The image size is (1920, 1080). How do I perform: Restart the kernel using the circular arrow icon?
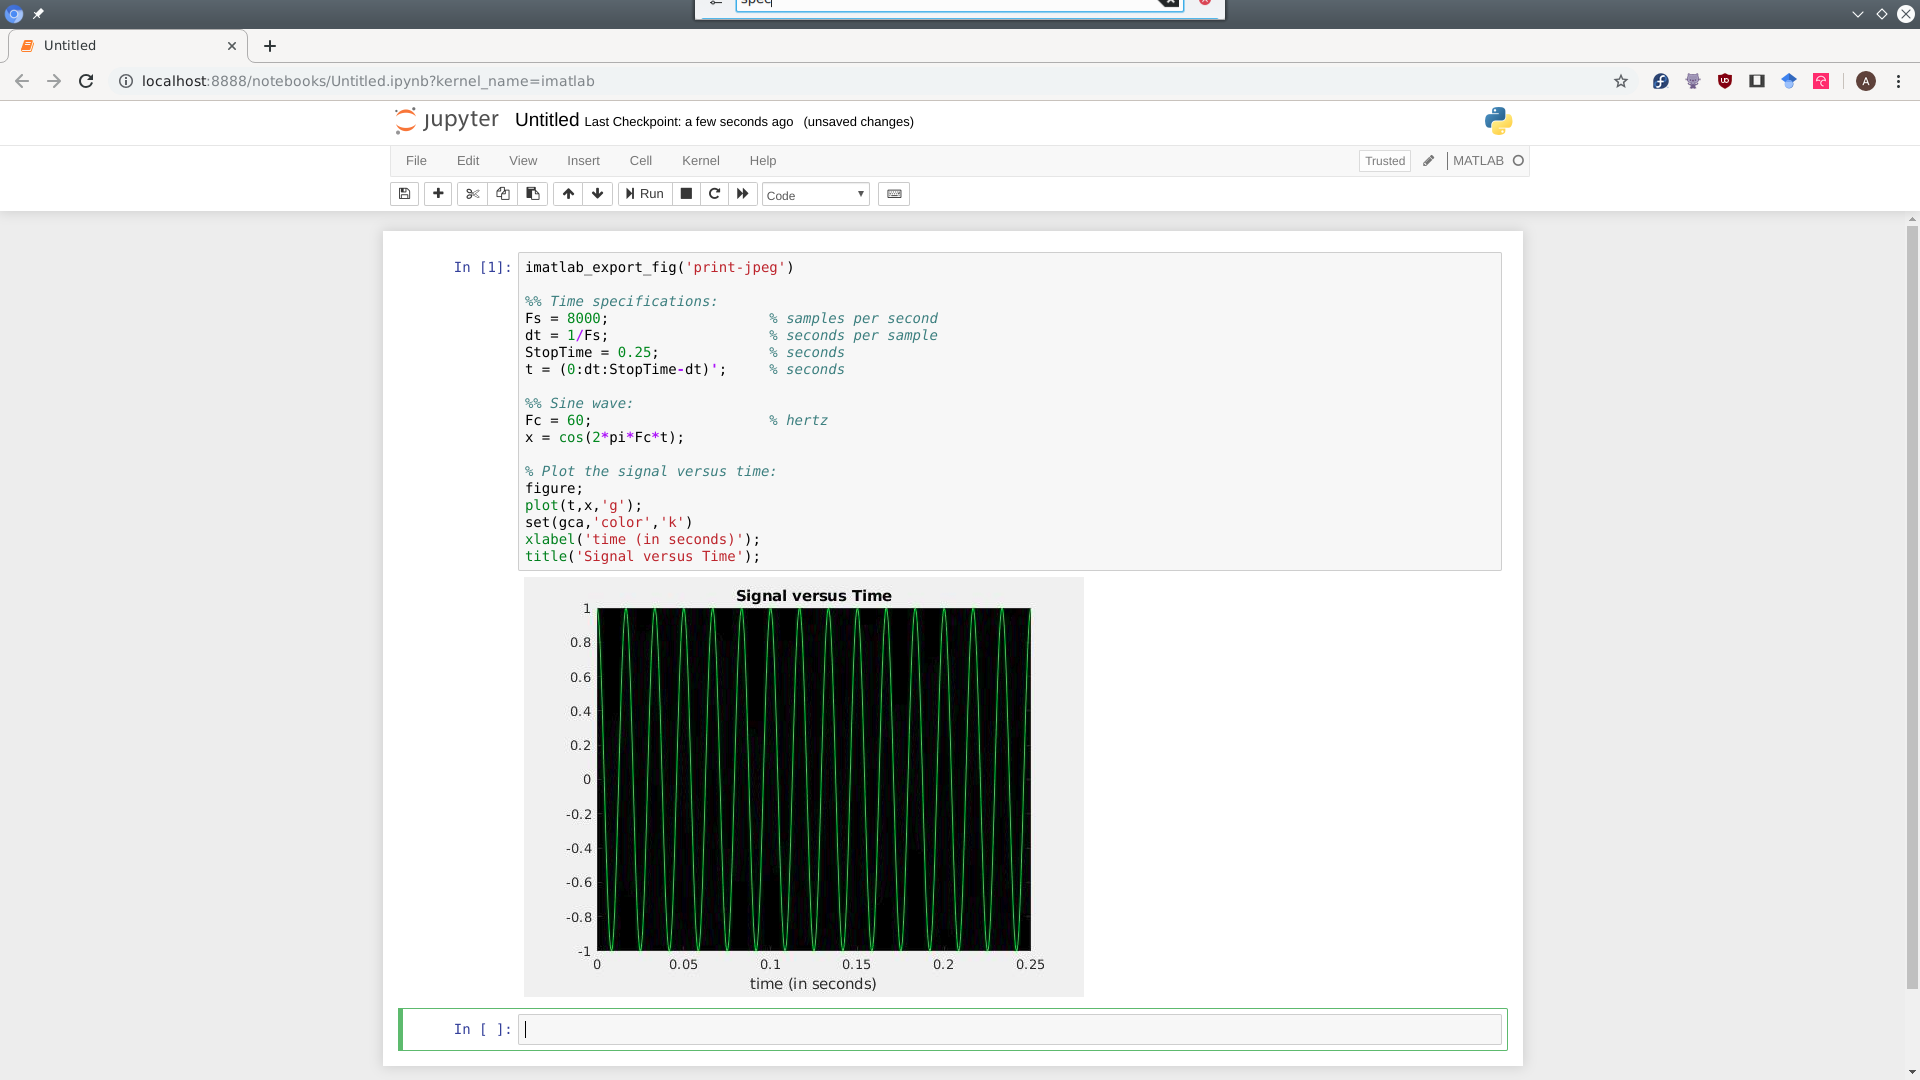(x=714, y=193)
